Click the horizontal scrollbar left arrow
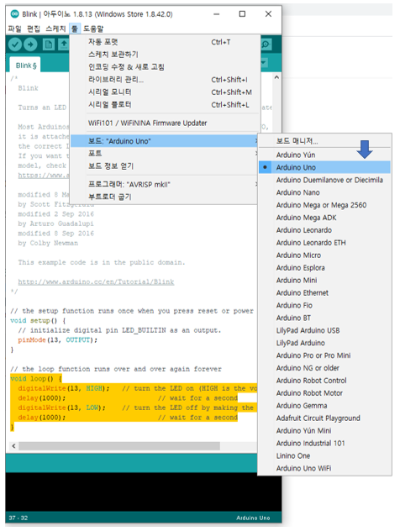The height and width of the screenshot is (527, 400). (14, 446)
